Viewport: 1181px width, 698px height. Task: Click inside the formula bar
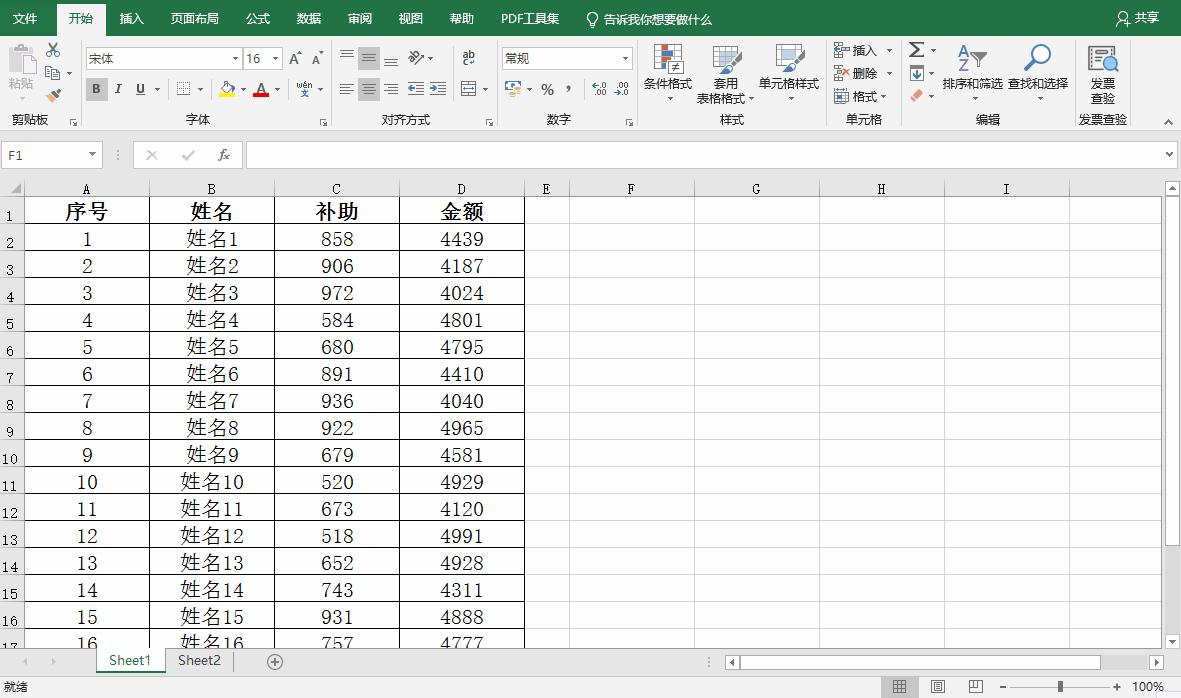pyautogui.click(x=600, y=155)
